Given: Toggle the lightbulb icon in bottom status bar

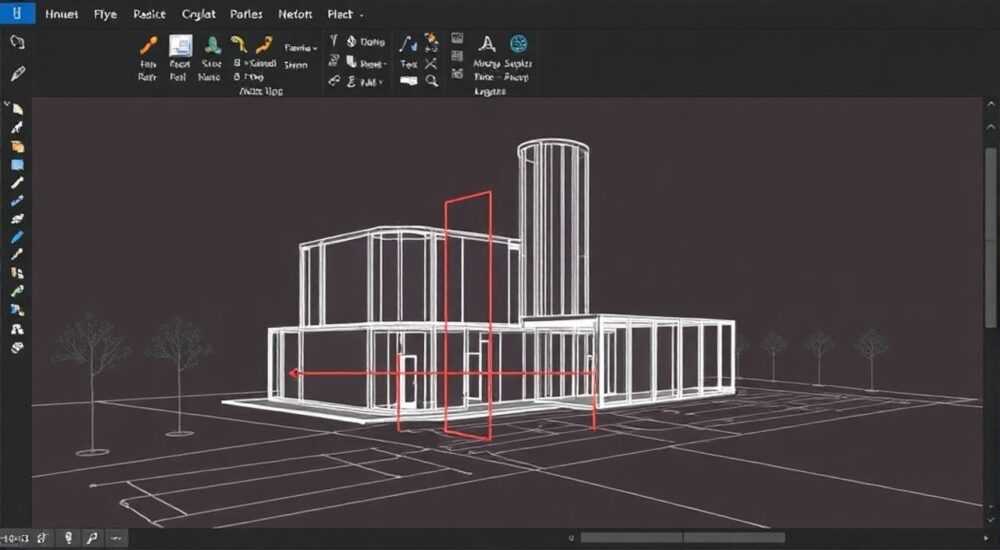Looking at the screenshot, I should [x=69, y=538].
